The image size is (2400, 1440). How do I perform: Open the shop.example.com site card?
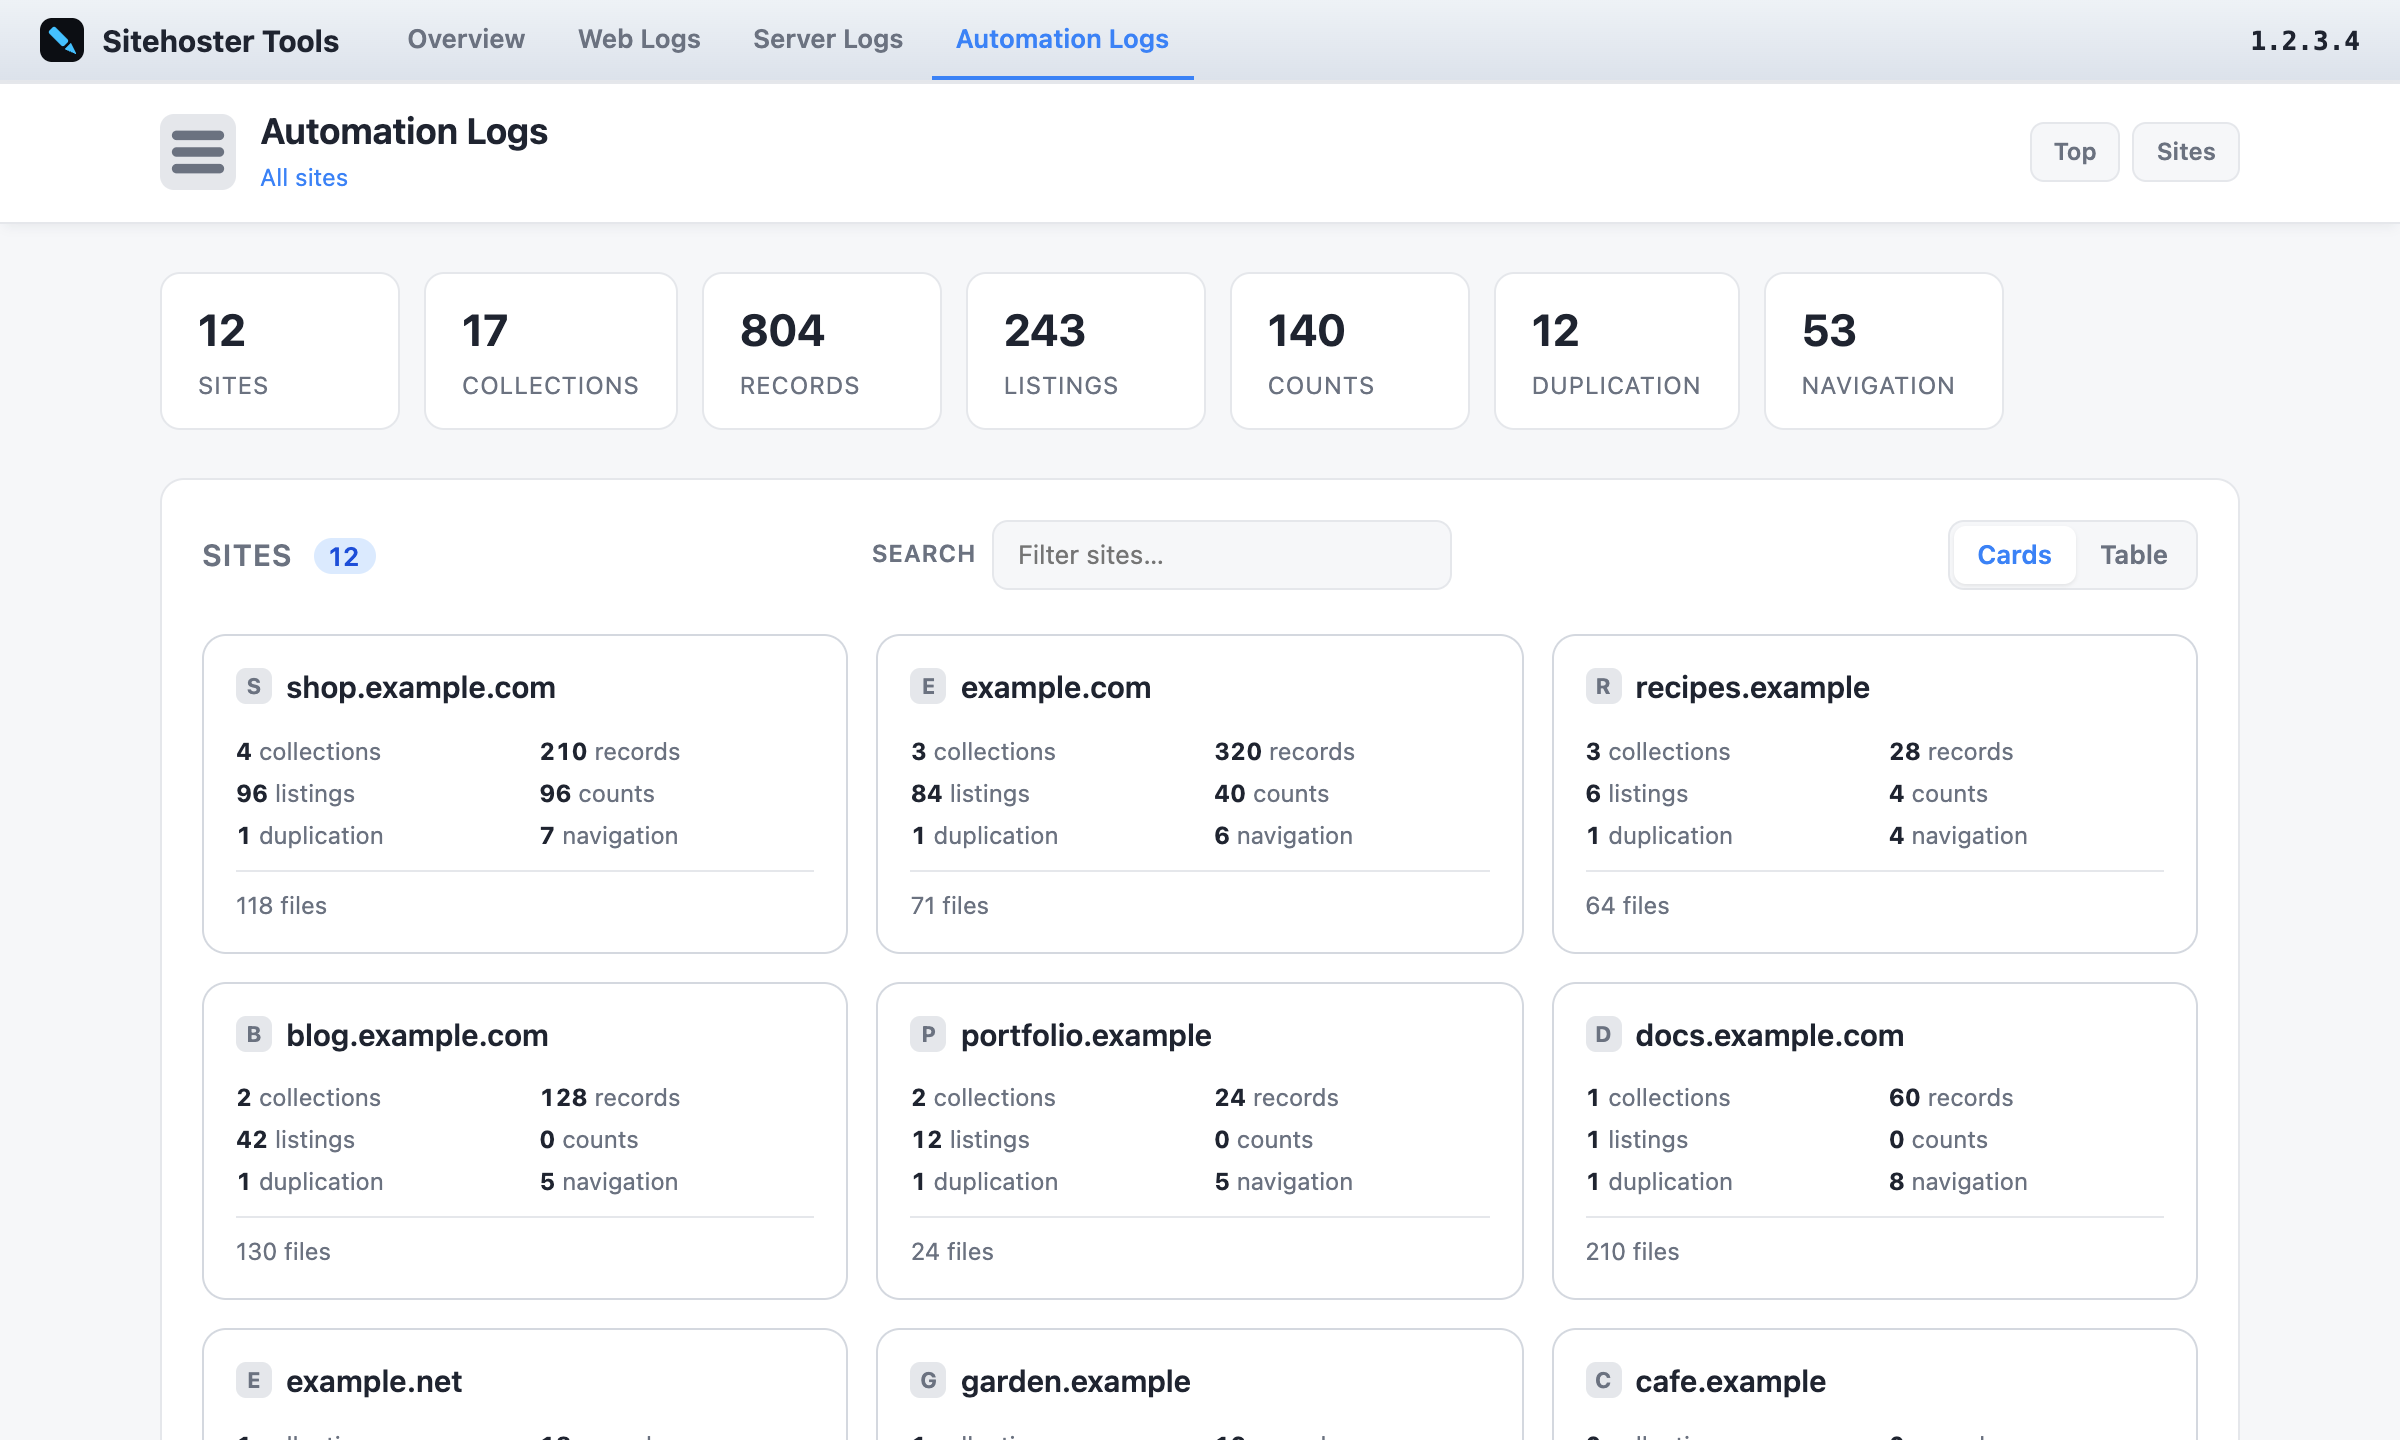point(525,794)
